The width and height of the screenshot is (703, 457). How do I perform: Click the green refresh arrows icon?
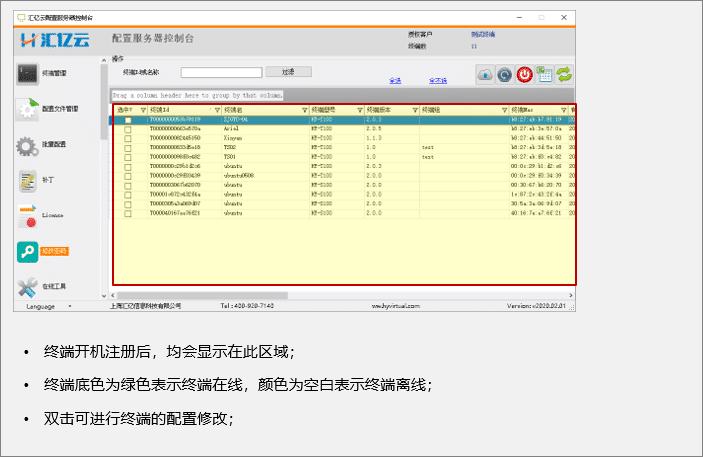point(565,75)
